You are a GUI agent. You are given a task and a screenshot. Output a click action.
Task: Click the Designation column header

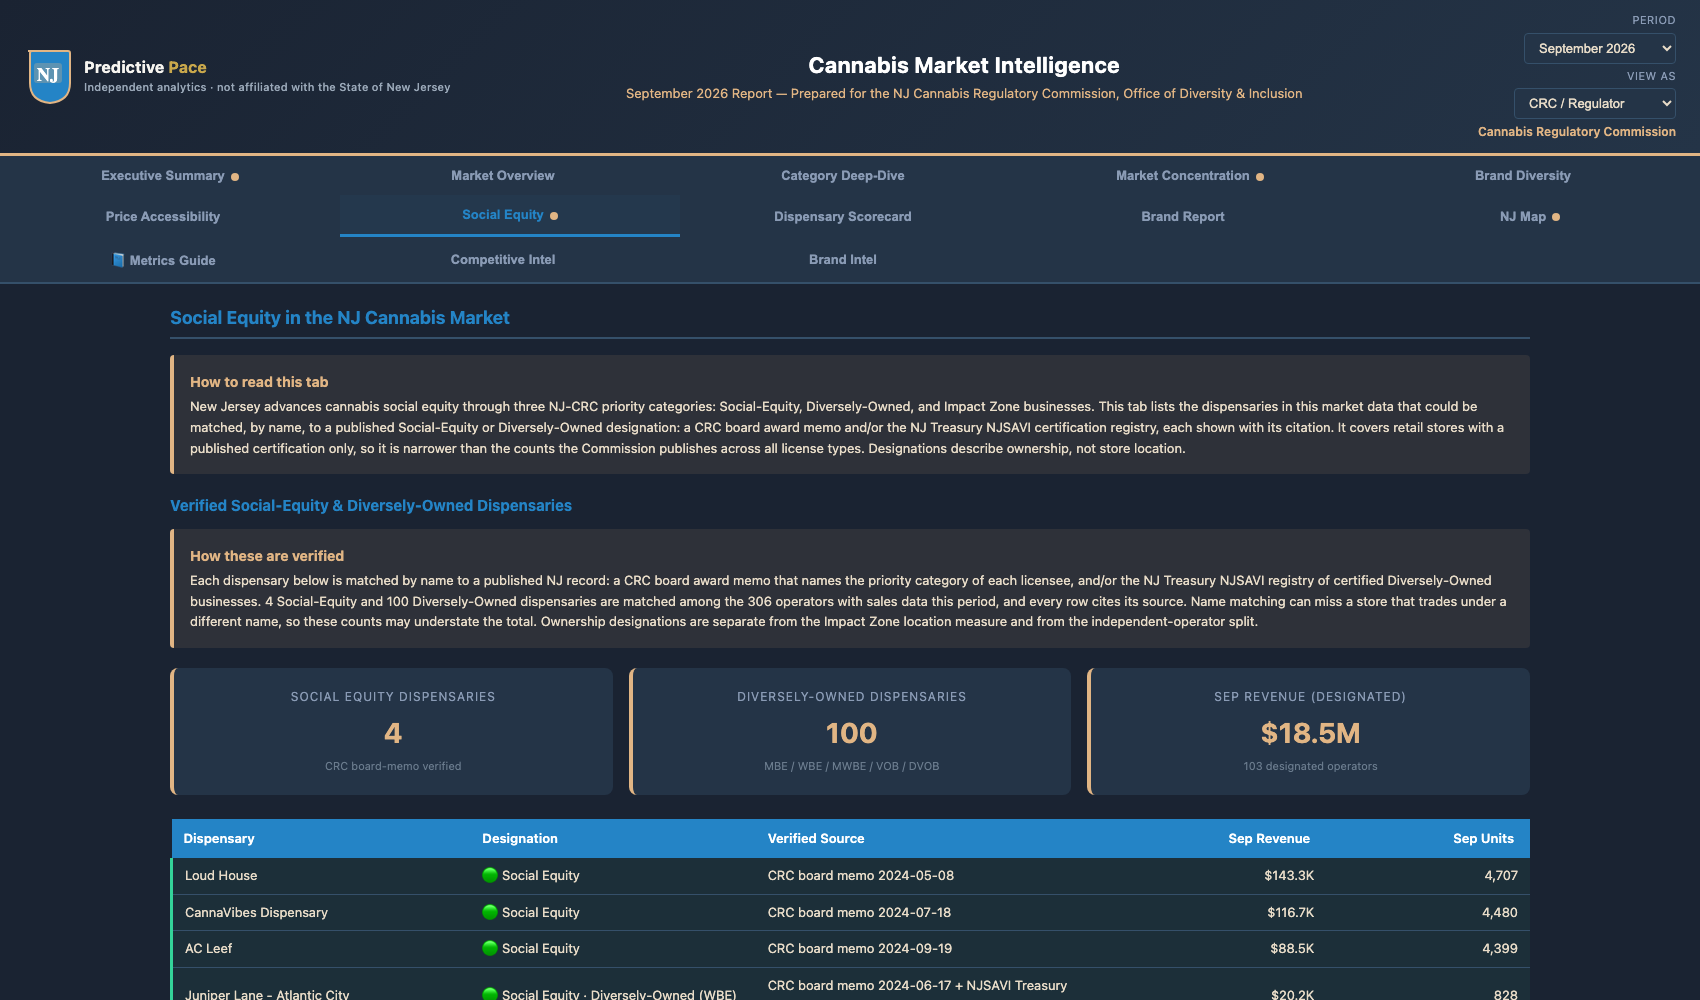click(520, 839)
